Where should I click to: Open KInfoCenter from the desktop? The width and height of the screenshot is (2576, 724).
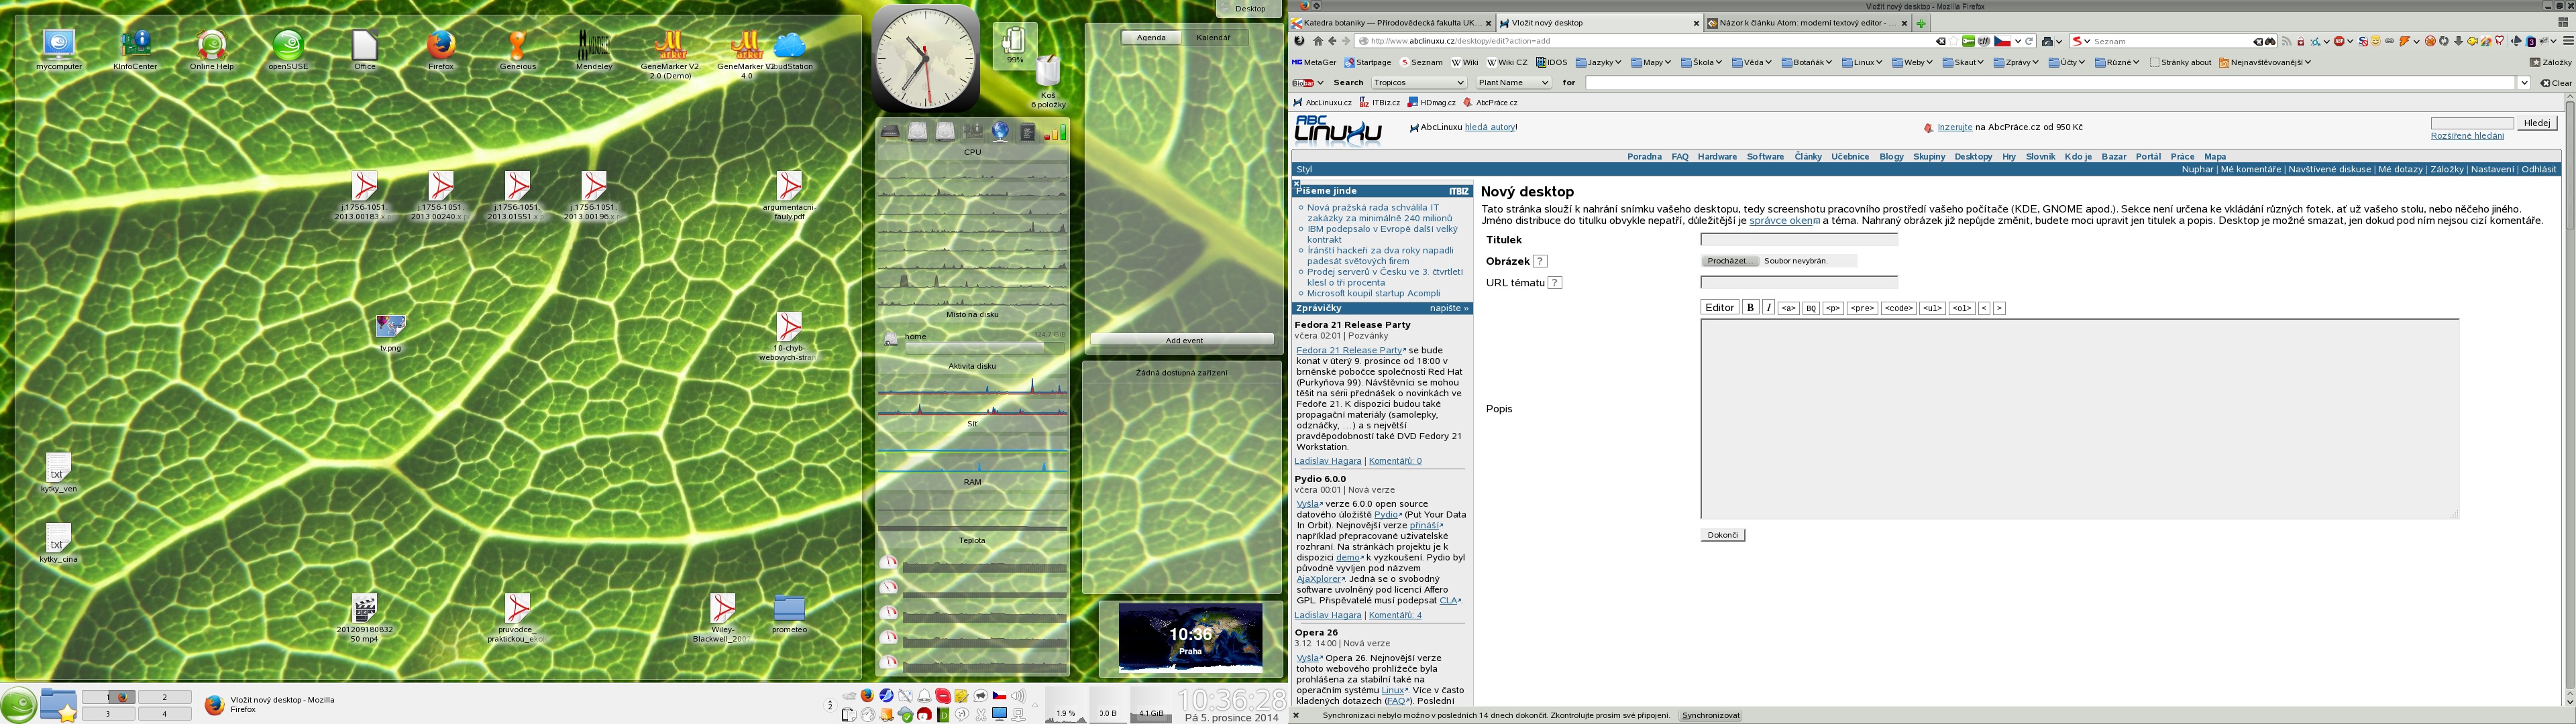click(135, 50)
